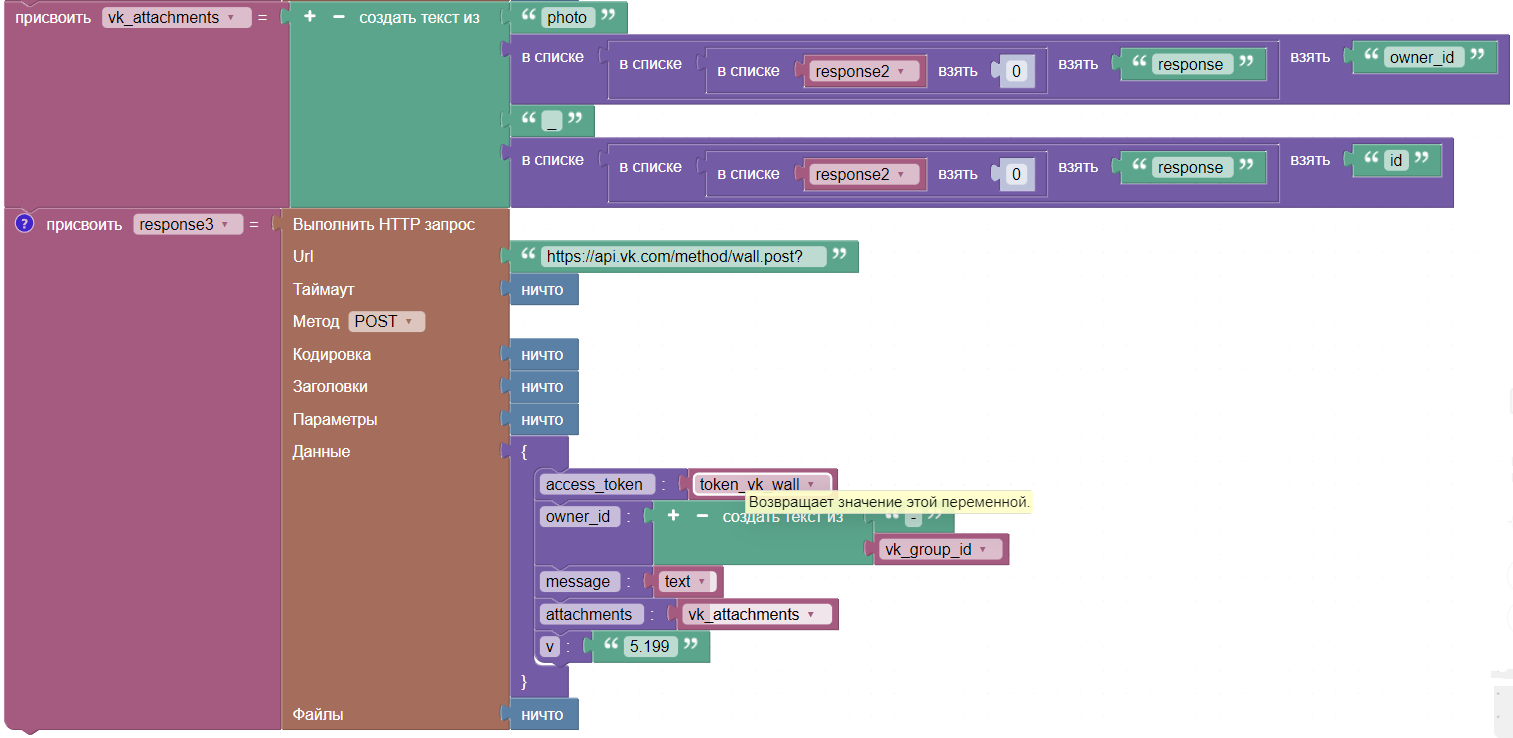Edit the message key field

[580, 581]
